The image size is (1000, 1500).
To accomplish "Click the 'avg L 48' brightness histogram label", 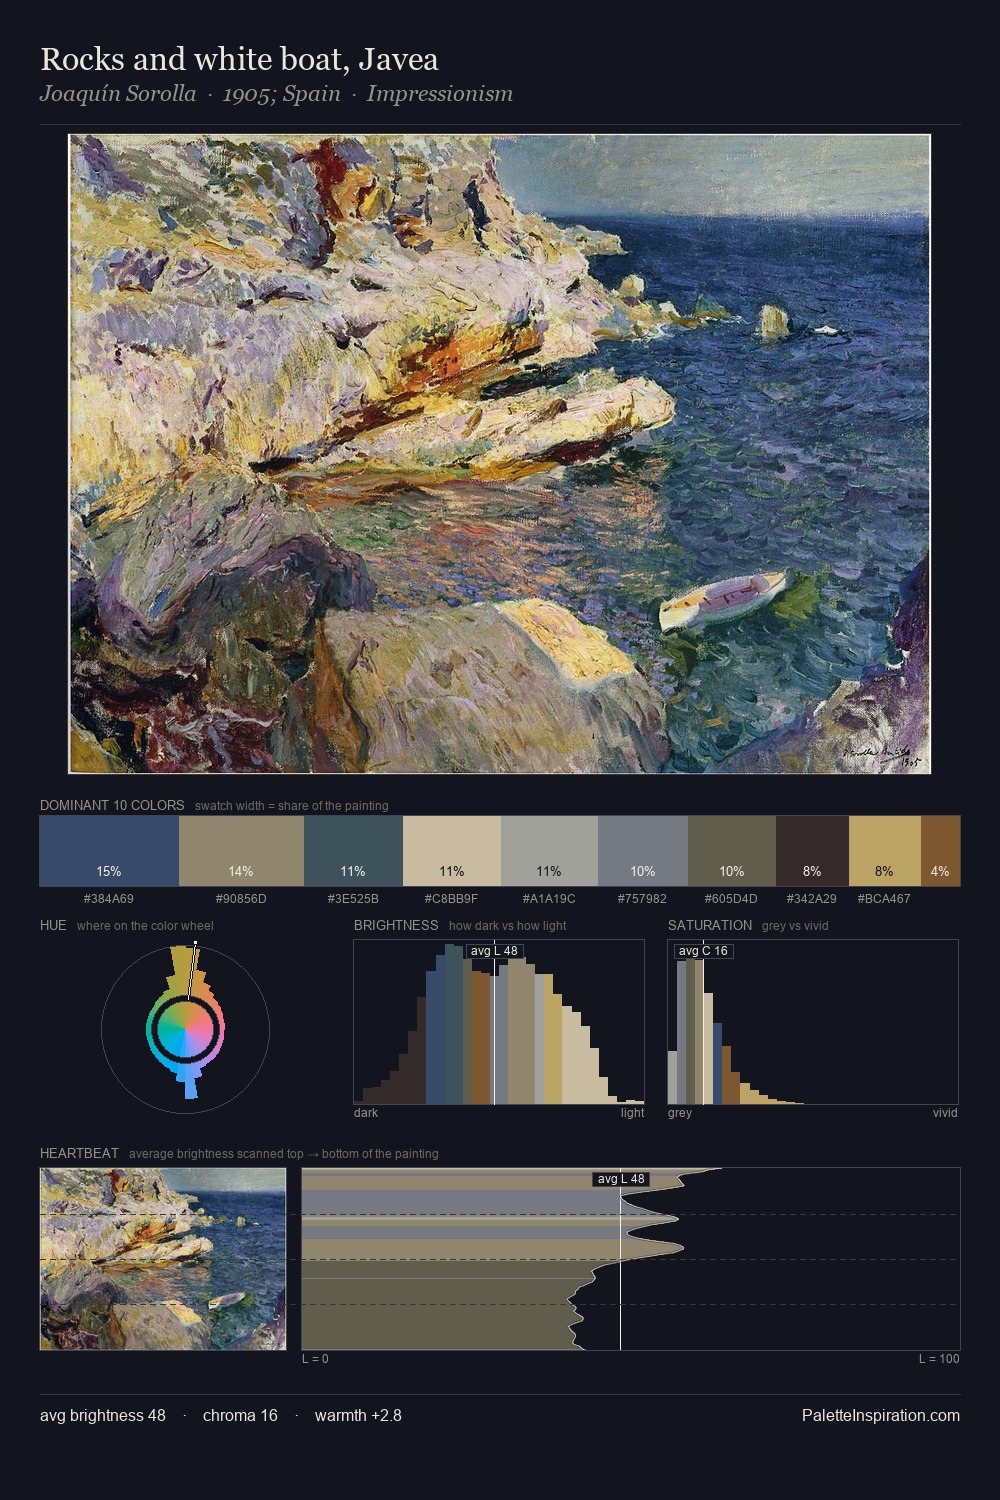I will click(494, 951).
